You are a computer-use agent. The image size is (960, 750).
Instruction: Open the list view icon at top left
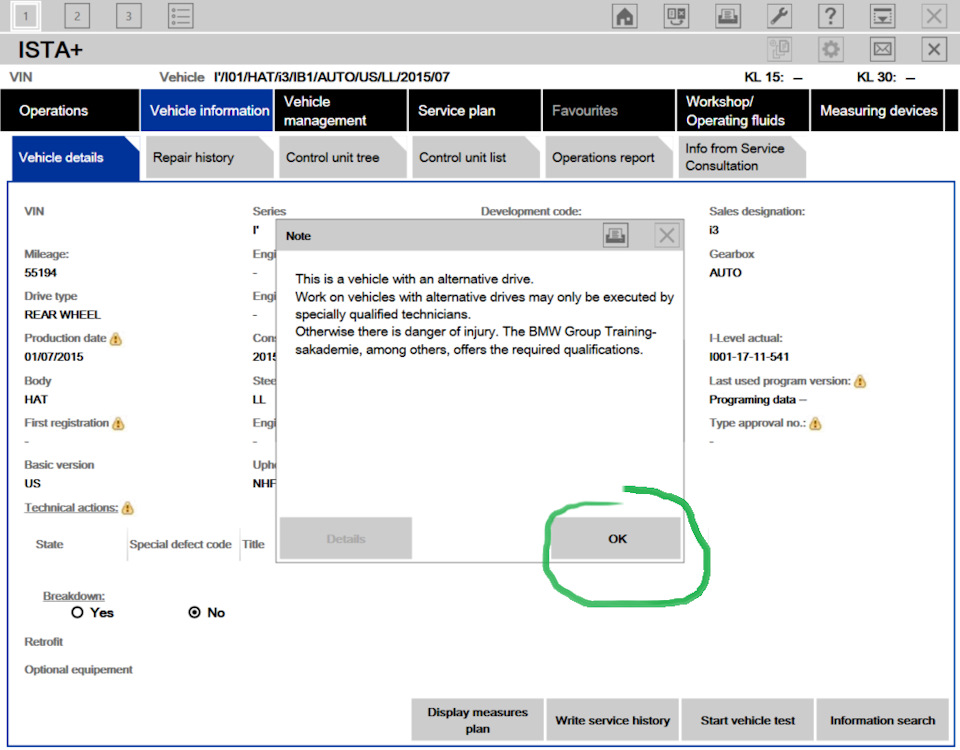[x=181, y=16]
